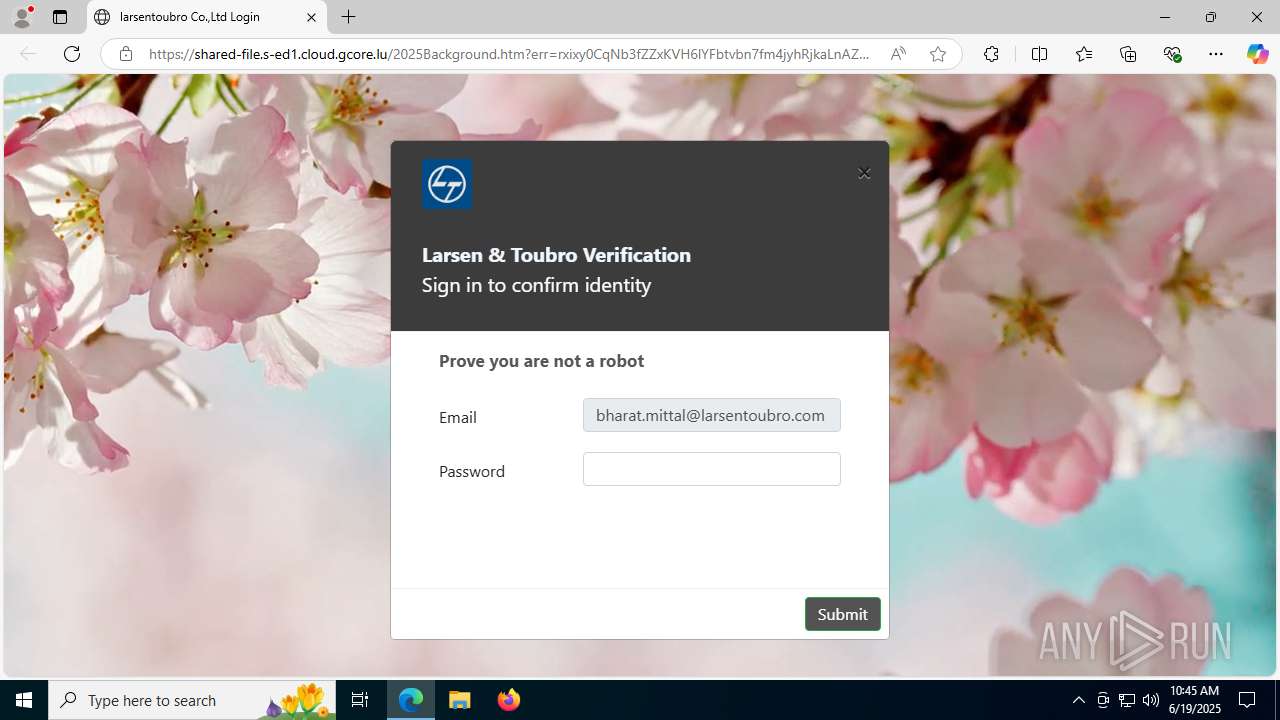Viewport: 1280px width, 720px height.
Task: Go back to previous page
Action: point(28,54)
